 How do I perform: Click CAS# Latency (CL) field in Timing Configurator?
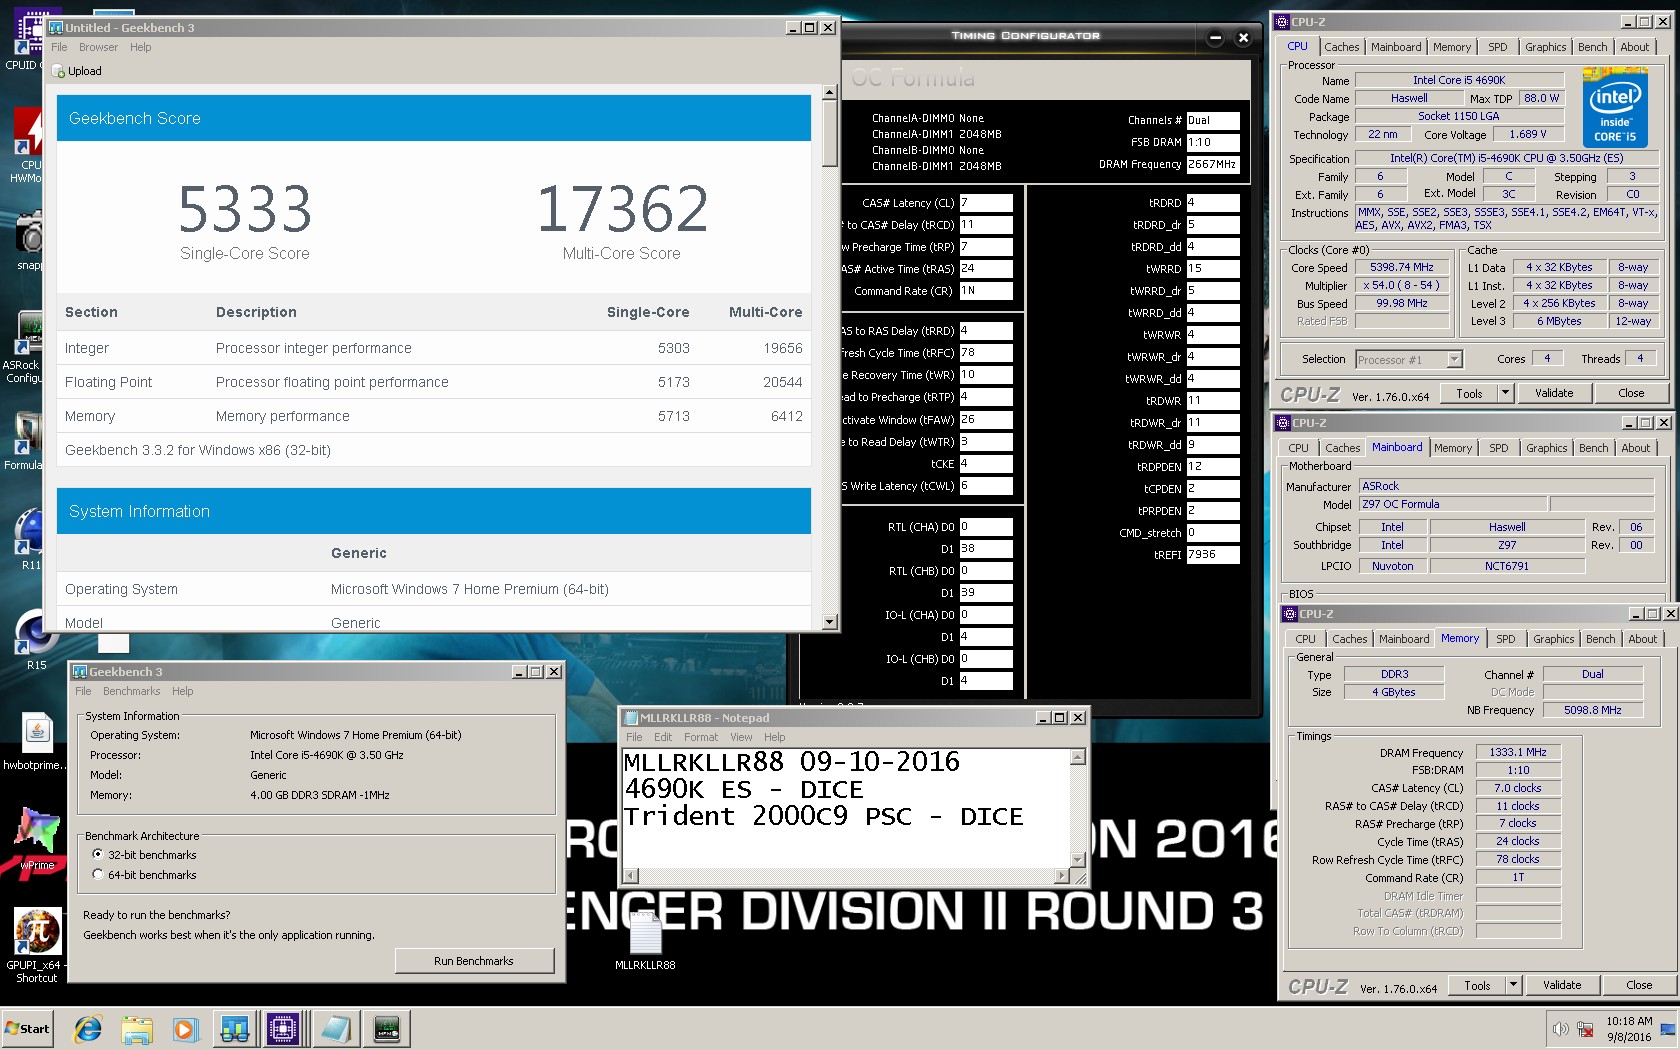pos(986,203)
